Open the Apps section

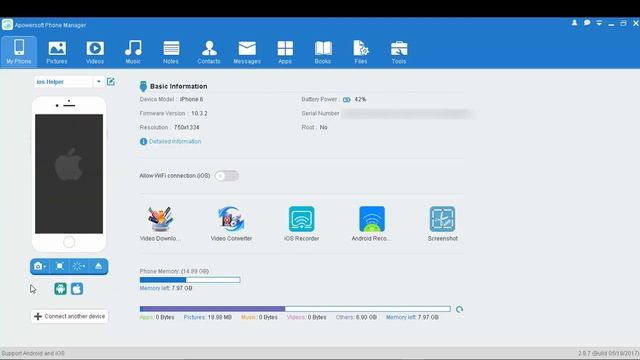(285, 52)
